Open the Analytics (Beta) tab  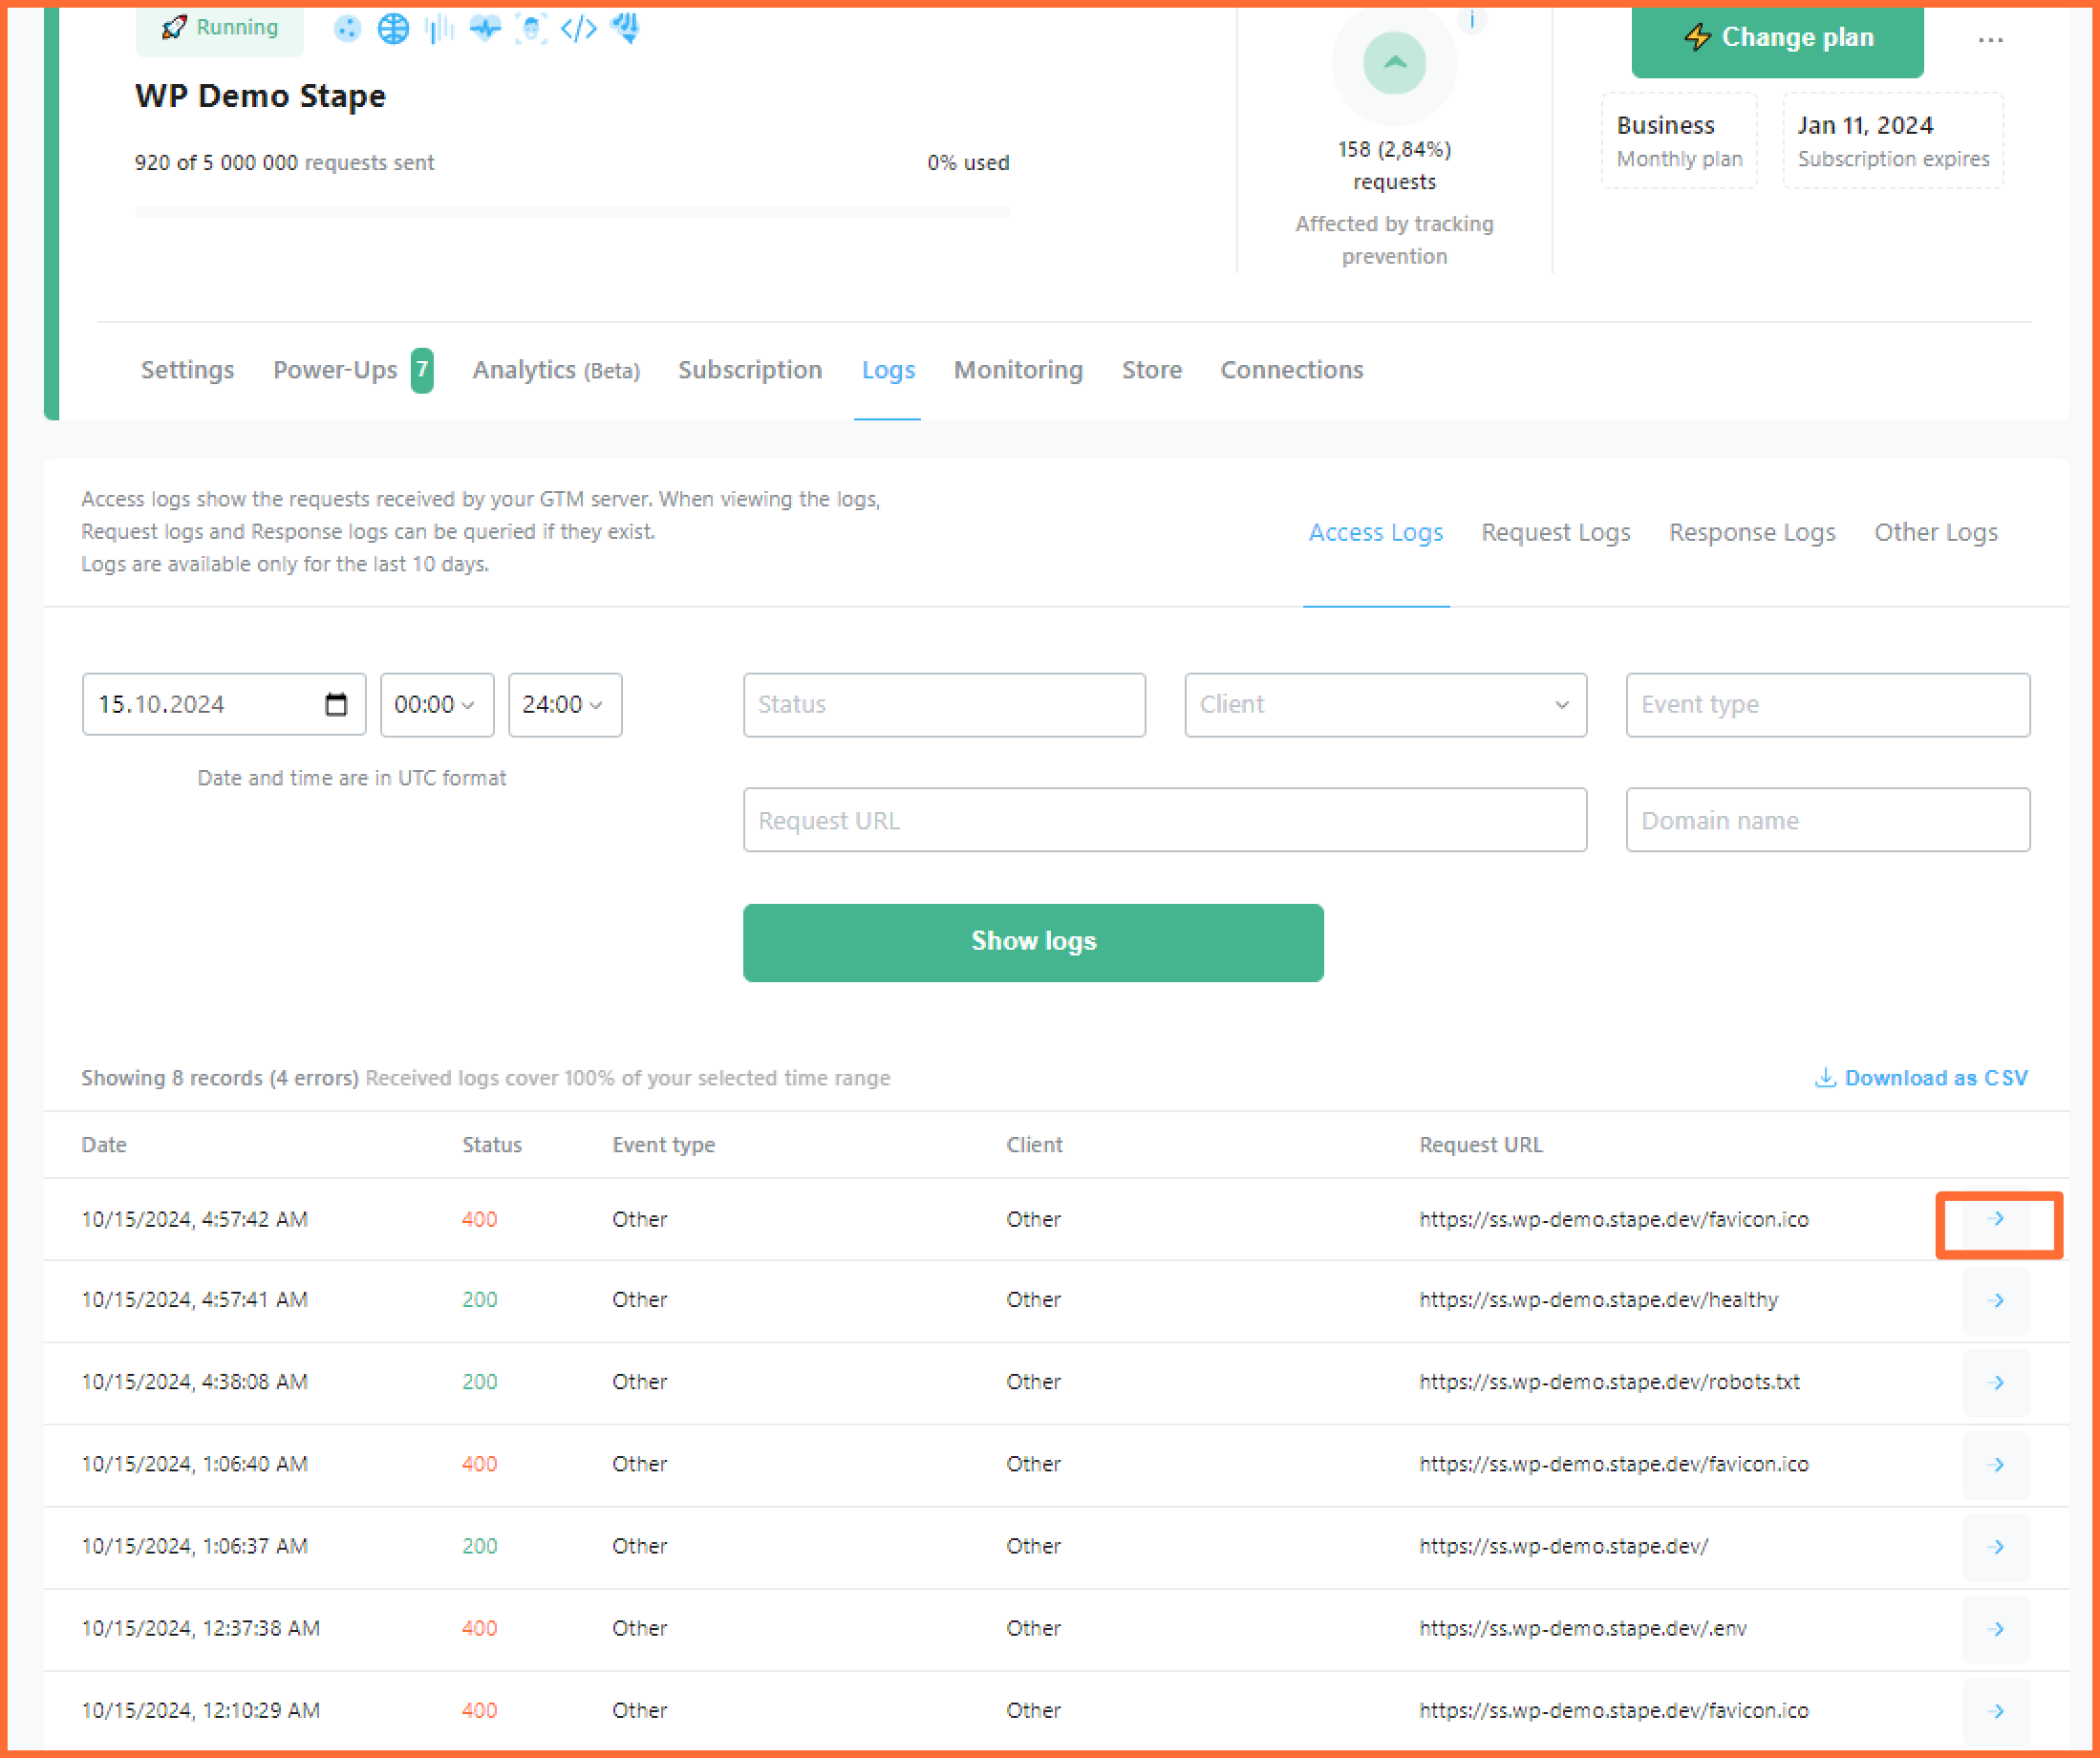pos(556,368)
